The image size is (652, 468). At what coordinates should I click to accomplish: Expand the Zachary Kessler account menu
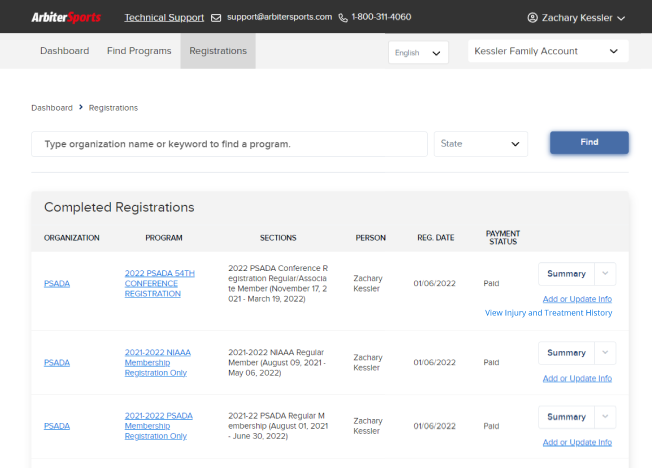576,18
